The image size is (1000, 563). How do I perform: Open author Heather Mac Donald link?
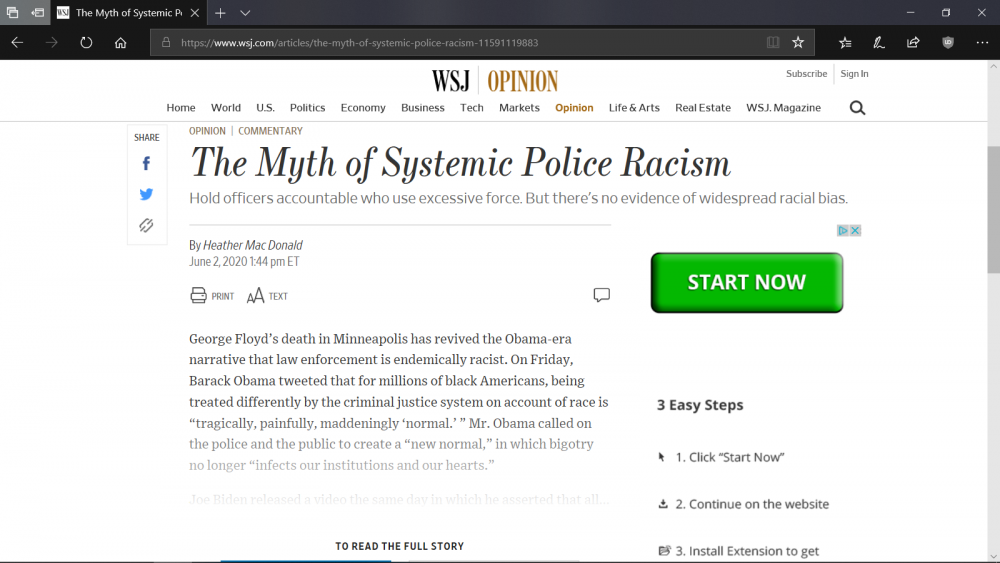click(x=253, y=245)
